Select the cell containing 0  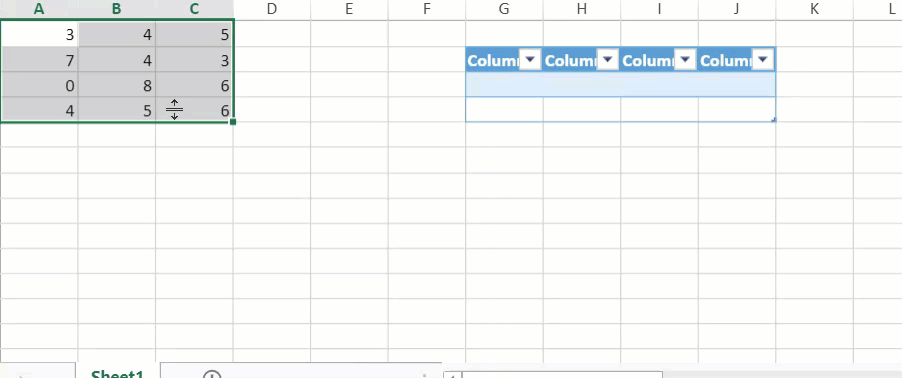pyautogui.click(x=39, y=85)
